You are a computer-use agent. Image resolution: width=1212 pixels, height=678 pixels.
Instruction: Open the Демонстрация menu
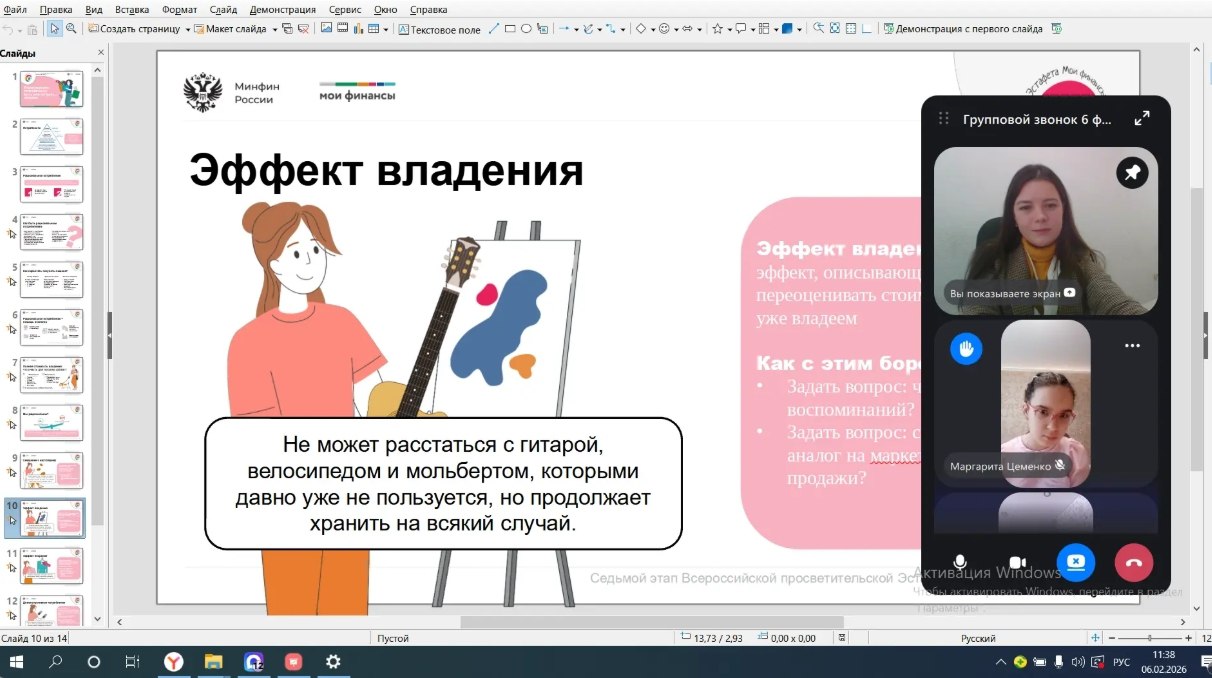point(283,9)
